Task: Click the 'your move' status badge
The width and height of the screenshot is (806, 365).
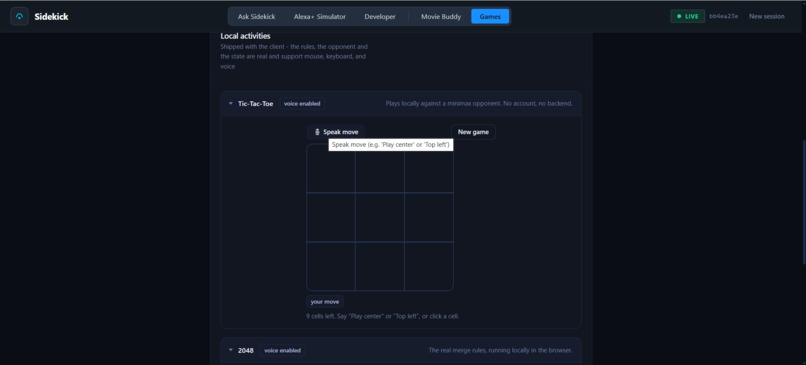Action: [x=325, y=302]
